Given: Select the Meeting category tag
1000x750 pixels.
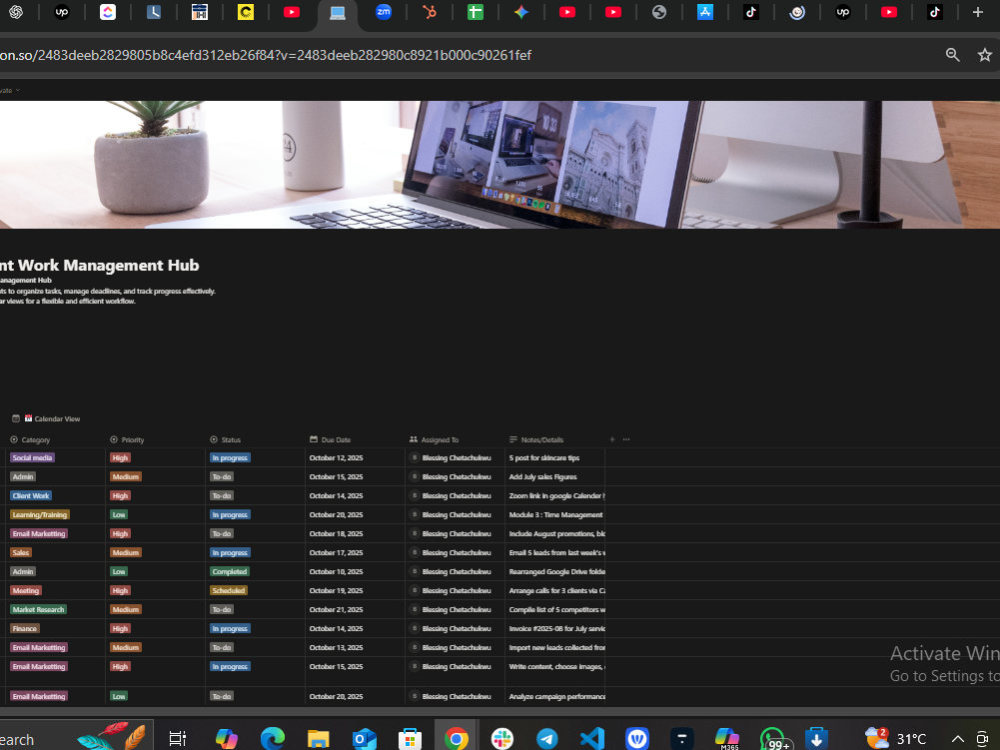Looking at the screenshot, I should click(x=26, y=591).
